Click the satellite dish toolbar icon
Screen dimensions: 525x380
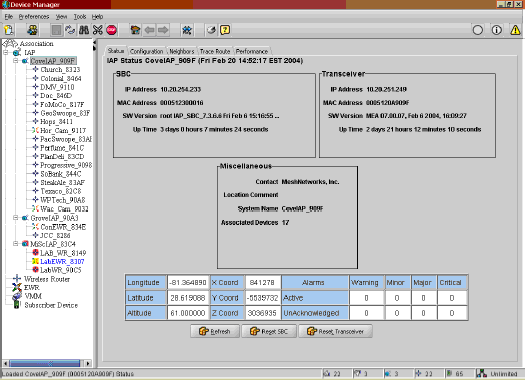coord(211,30)
